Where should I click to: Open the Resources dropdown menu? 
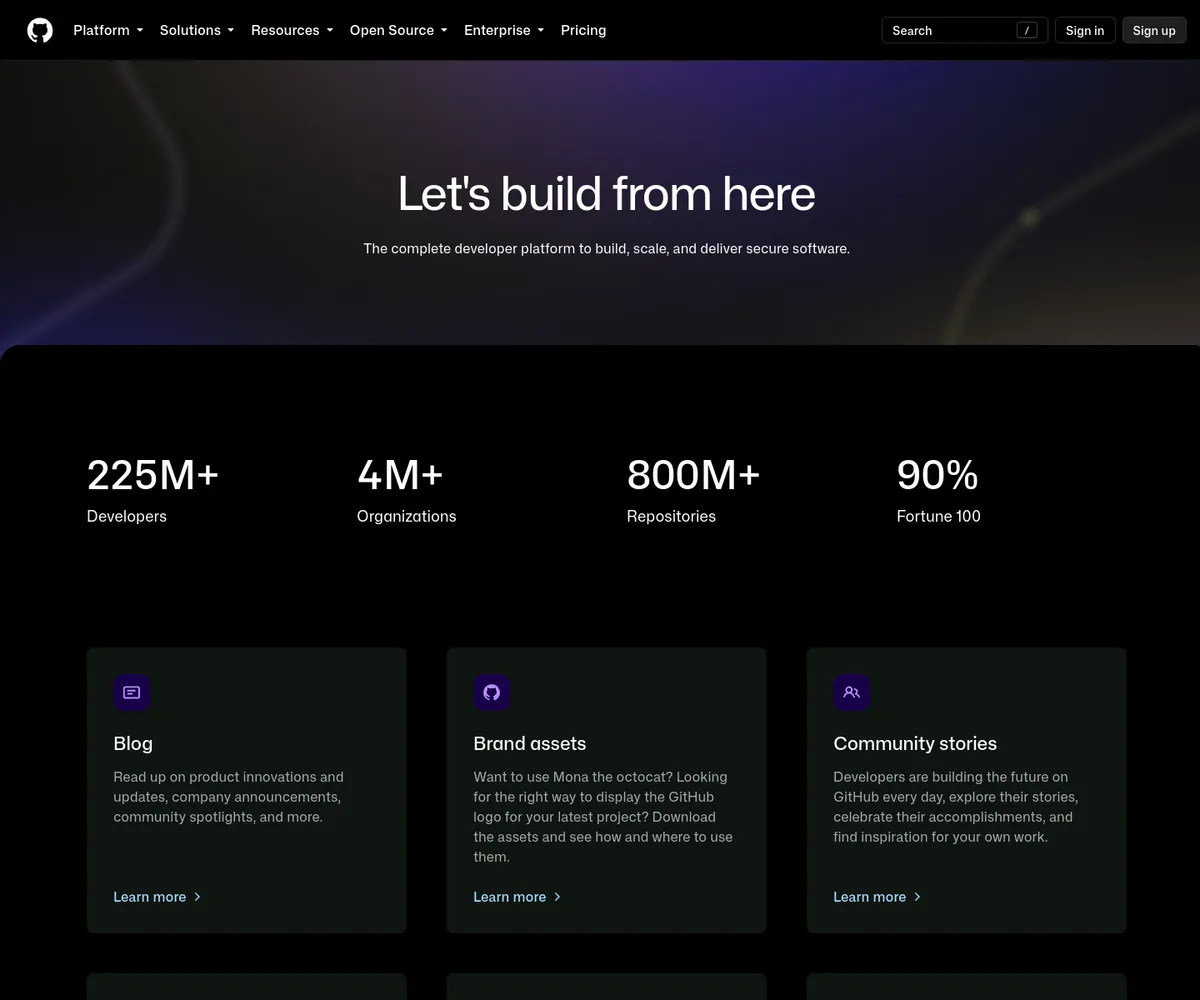click(x=292, y=30)
